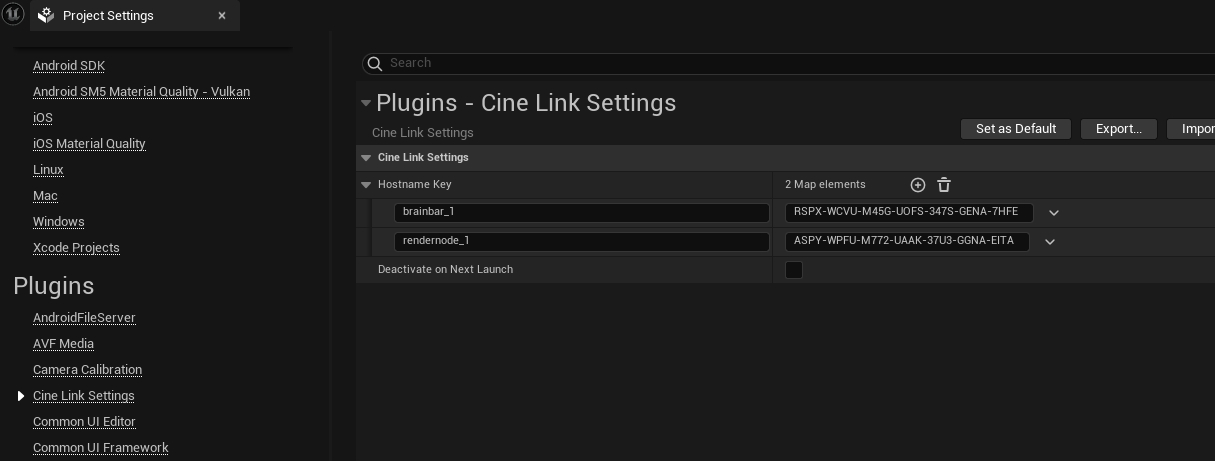The height and width of the screenshot is (461, 1215).
Task: Click the add map element plus icon
Action: (918, 185)
